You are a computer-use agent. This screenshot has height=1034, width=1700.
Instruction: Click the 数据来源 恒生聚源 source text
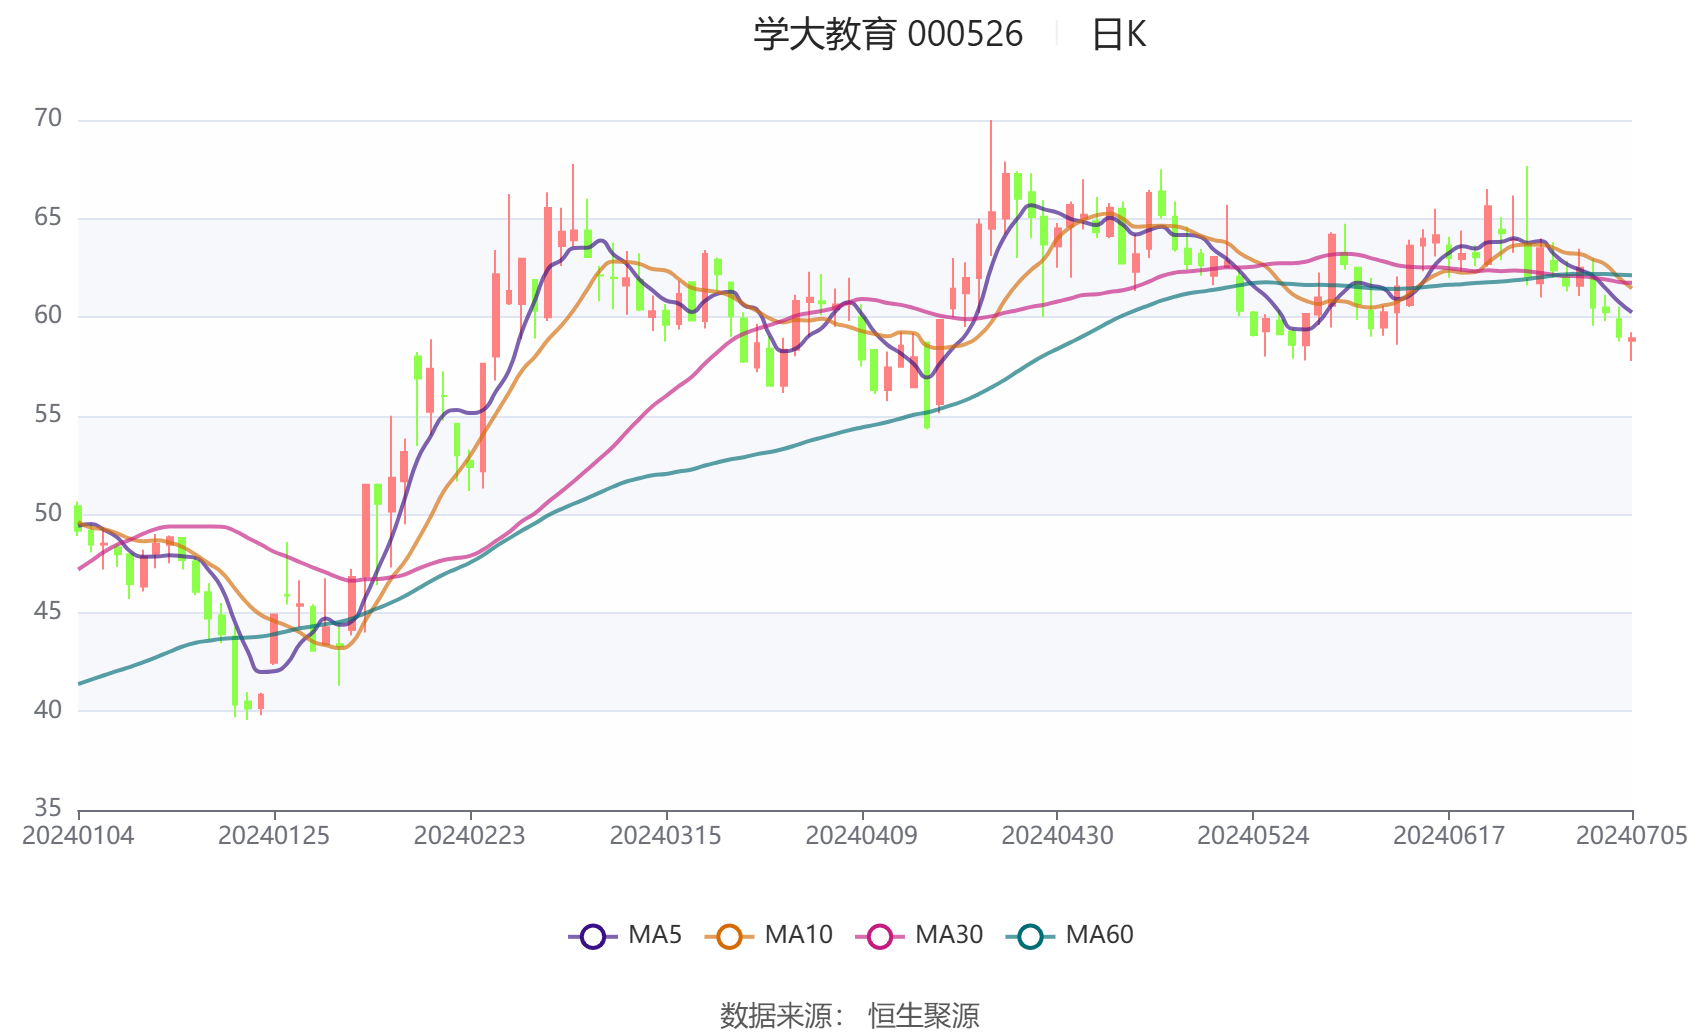tap(849, 1015)
